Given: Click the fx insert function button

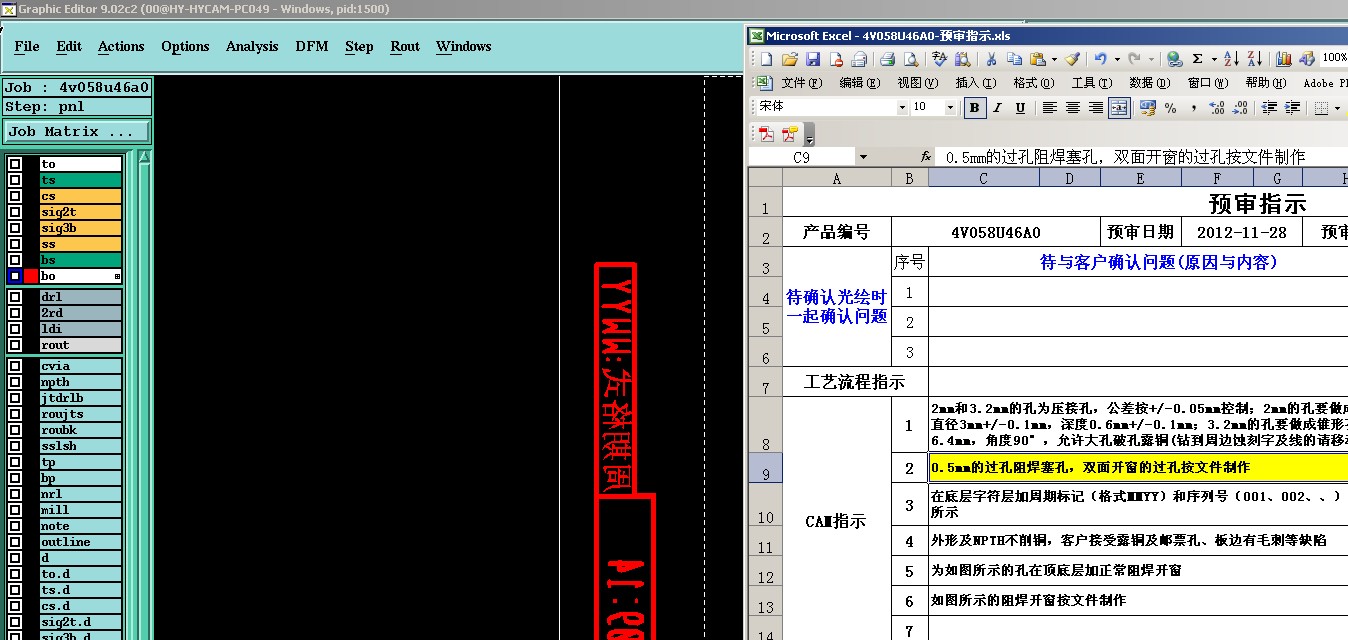Looking at the screenshot, I should coord(926,157).
